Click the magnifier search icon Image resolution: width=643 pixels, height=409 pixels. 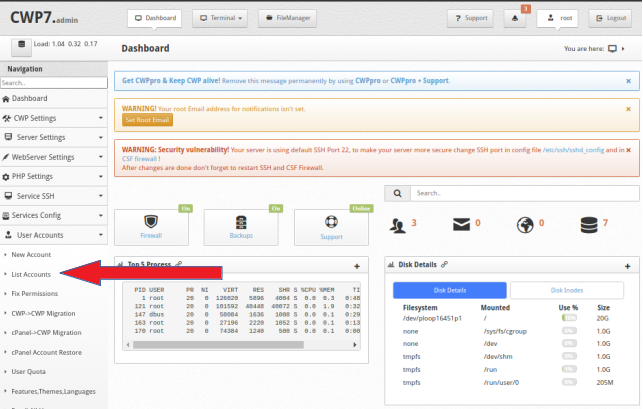397,193
